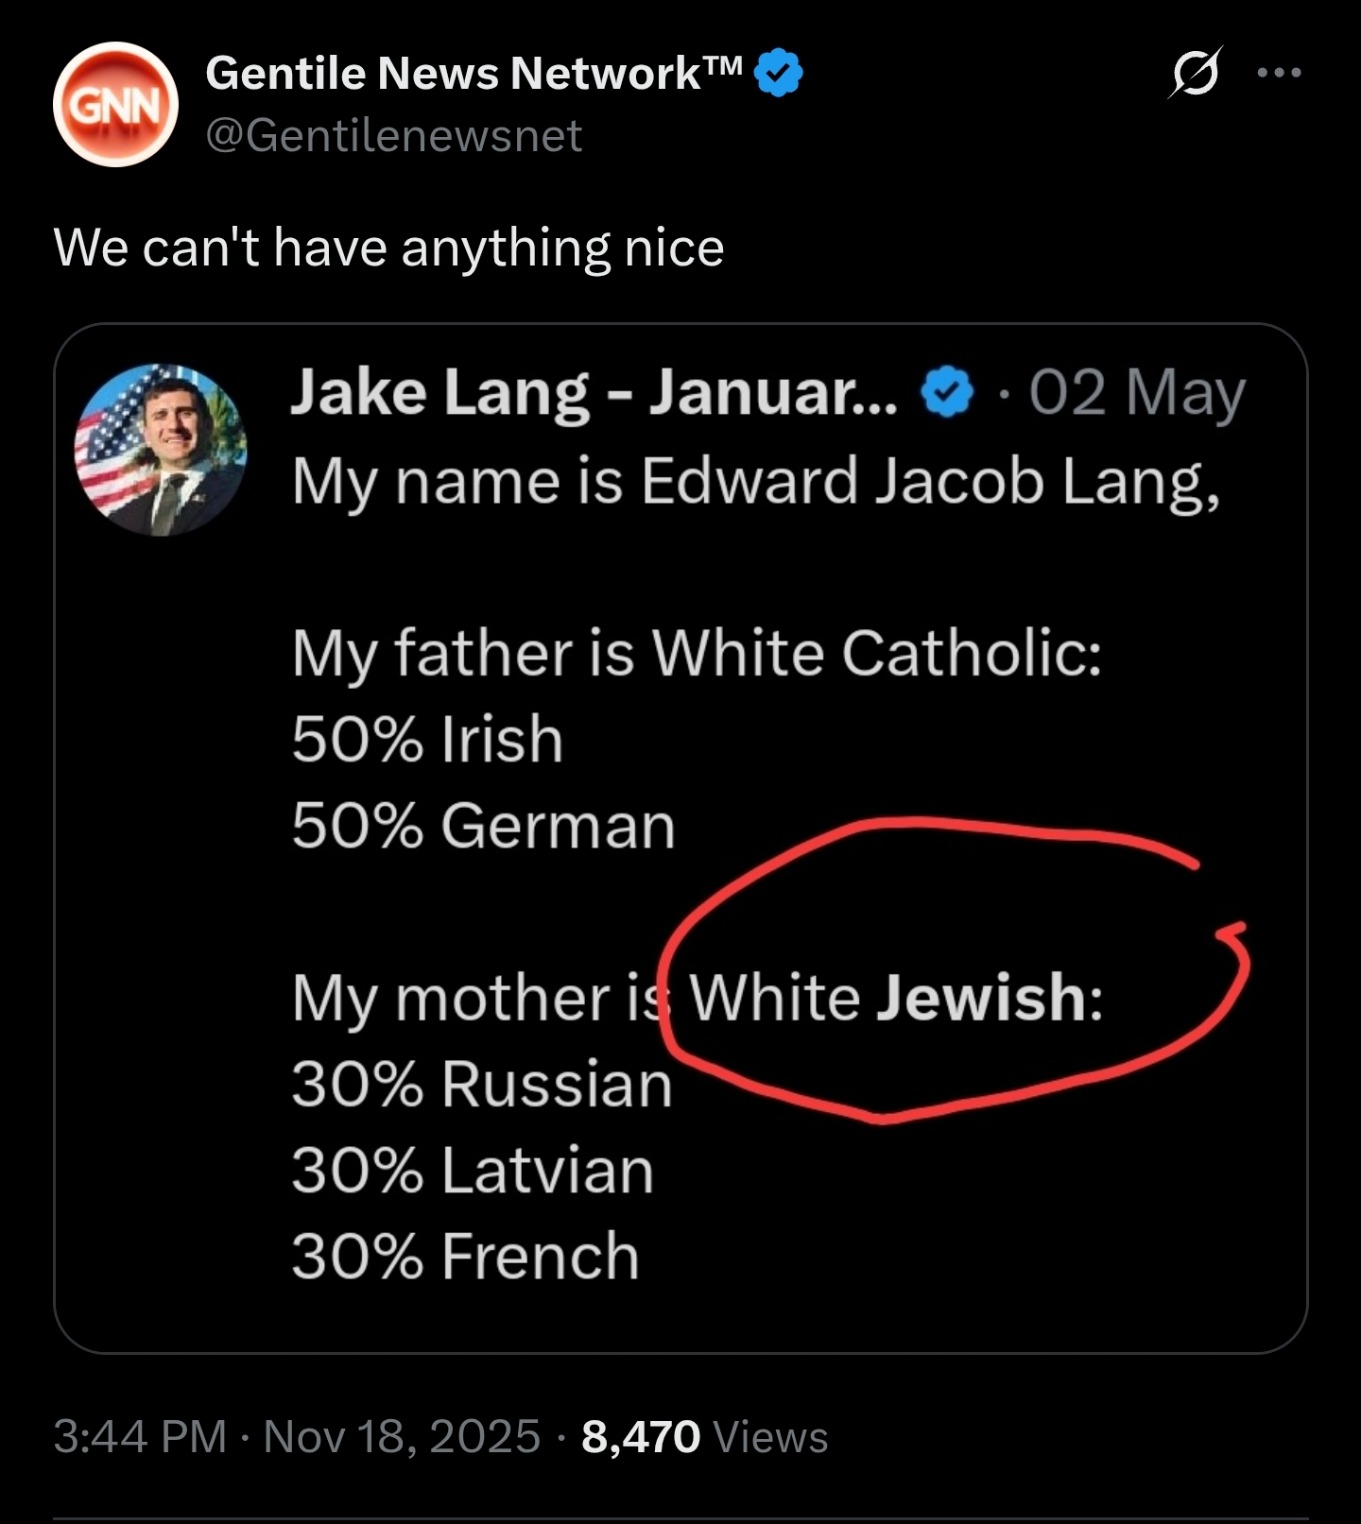Click the @Gentilenewsnet handle

pyautogui.click(x=393, y=135)
